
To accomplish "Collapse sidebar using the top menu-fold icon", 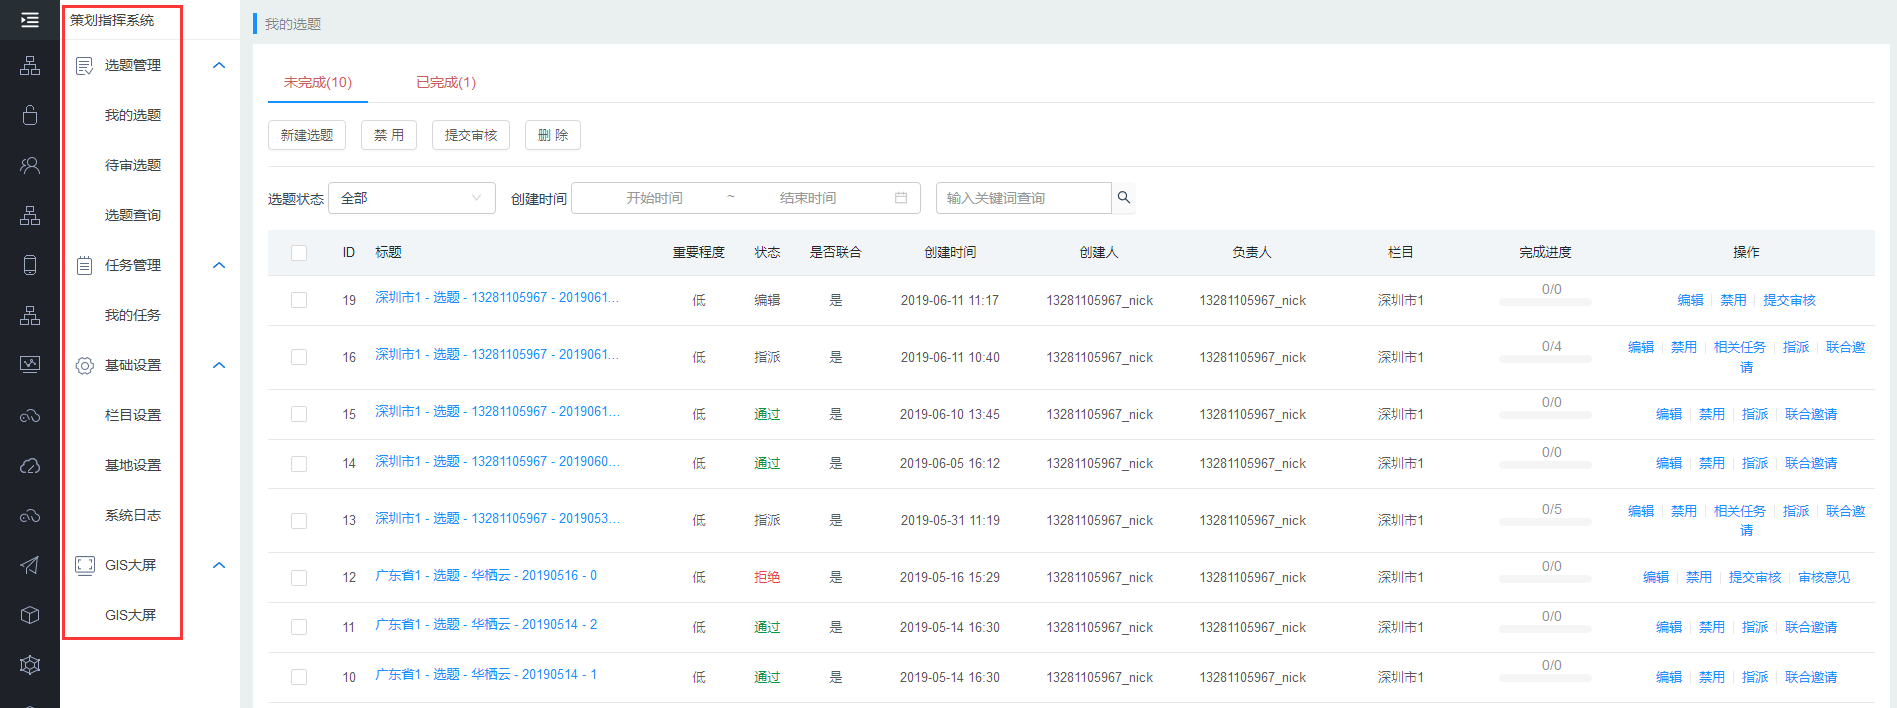I will (x=30, y=20).
